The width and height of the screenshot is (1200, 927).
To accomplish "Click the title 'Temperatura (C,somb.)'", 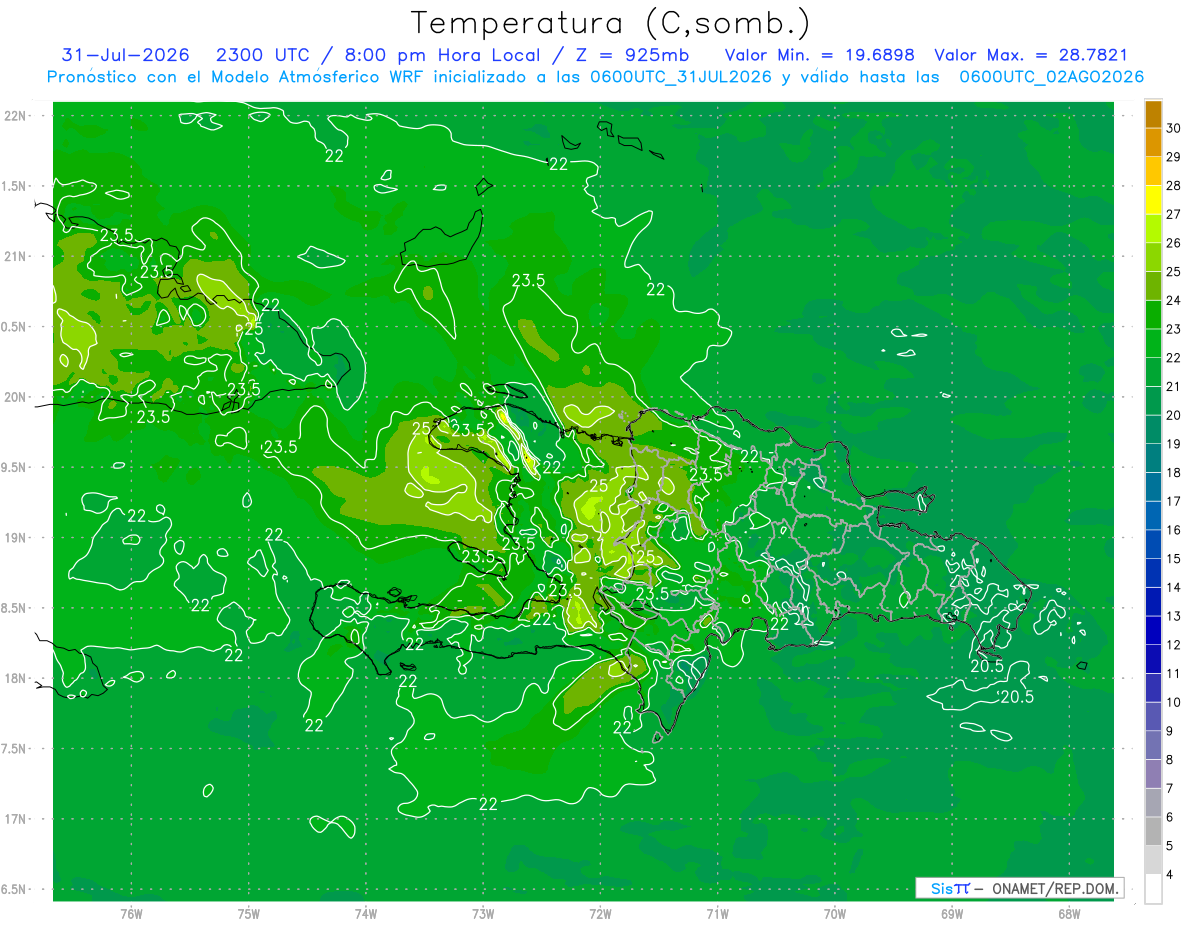I will tap(611, 24).
